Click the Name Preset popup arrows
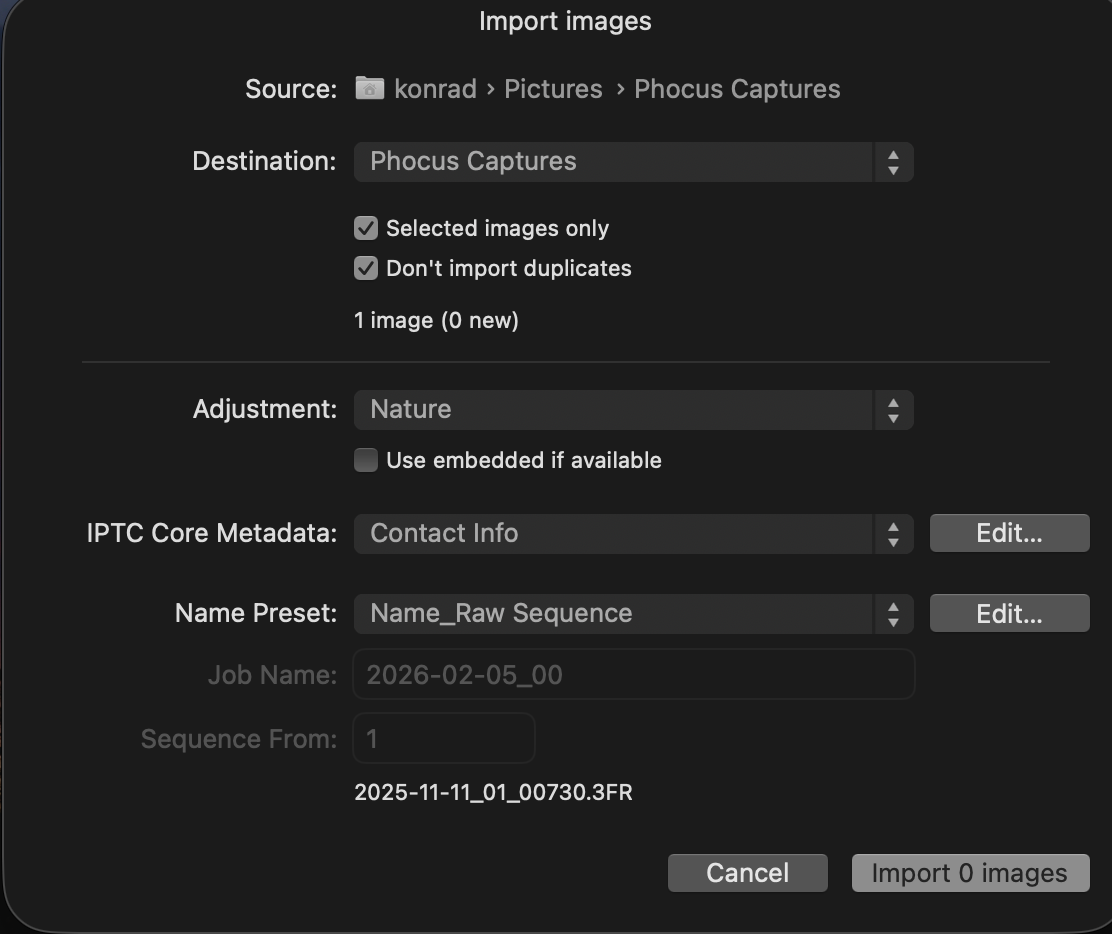The width and height of the screenshot is (1112, 934). 894,614
